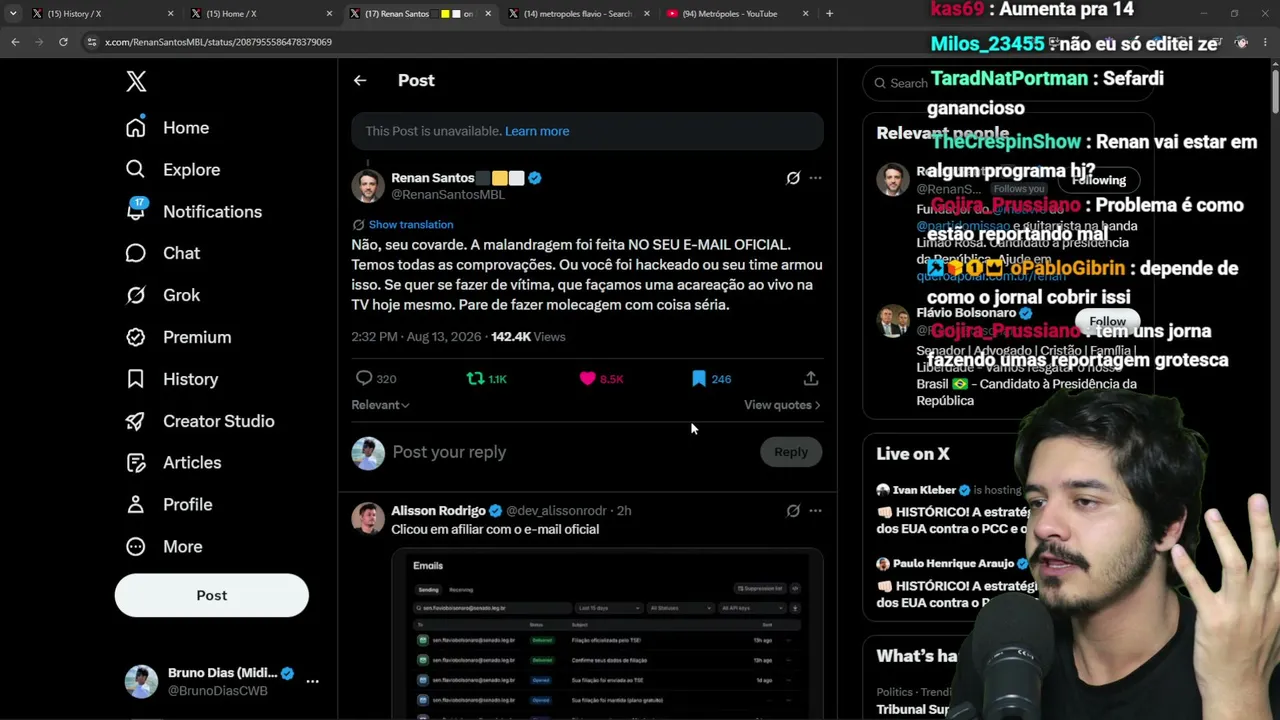This screenshot has width=1280, height=720.
Task: Go back using the Post header arrow
Action: click(x=360, y=81)
